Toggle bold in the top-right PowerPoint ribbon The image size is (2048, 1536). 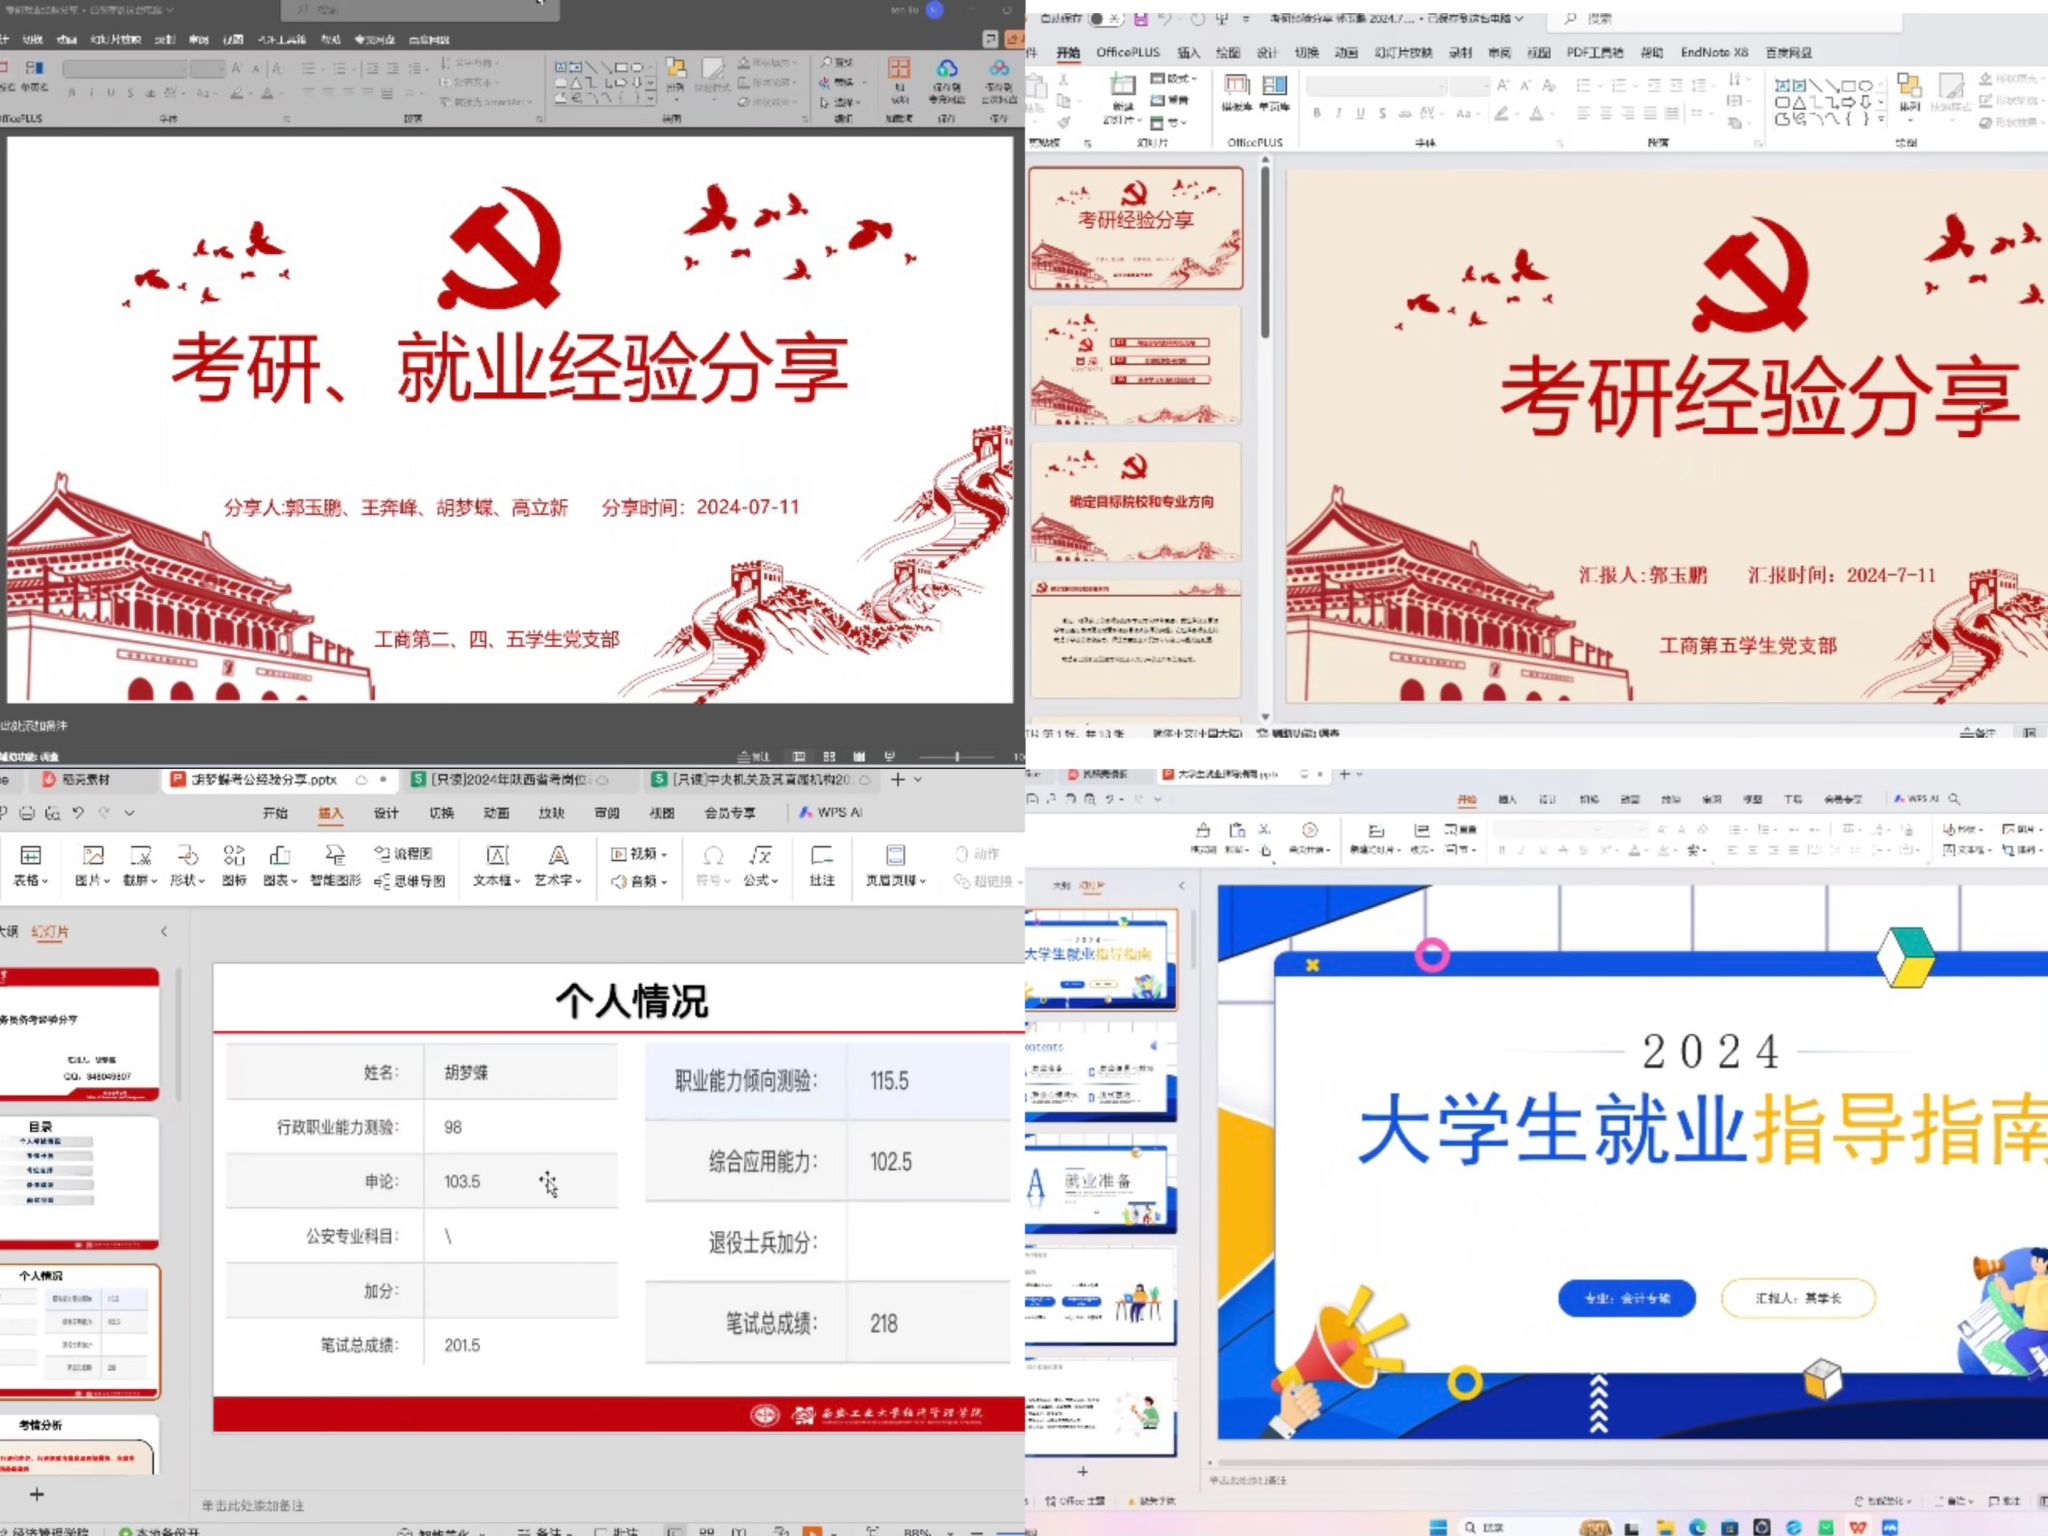1317,114
